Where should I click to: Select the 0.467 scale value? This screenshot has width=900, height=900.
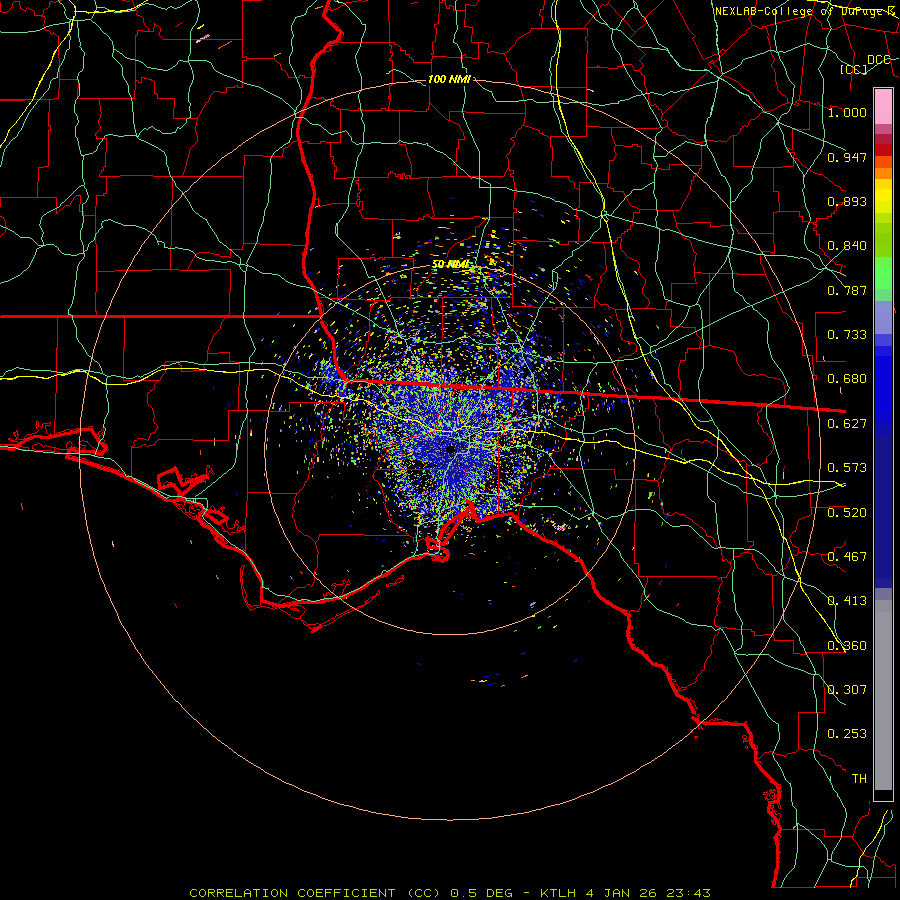[847, 557]
